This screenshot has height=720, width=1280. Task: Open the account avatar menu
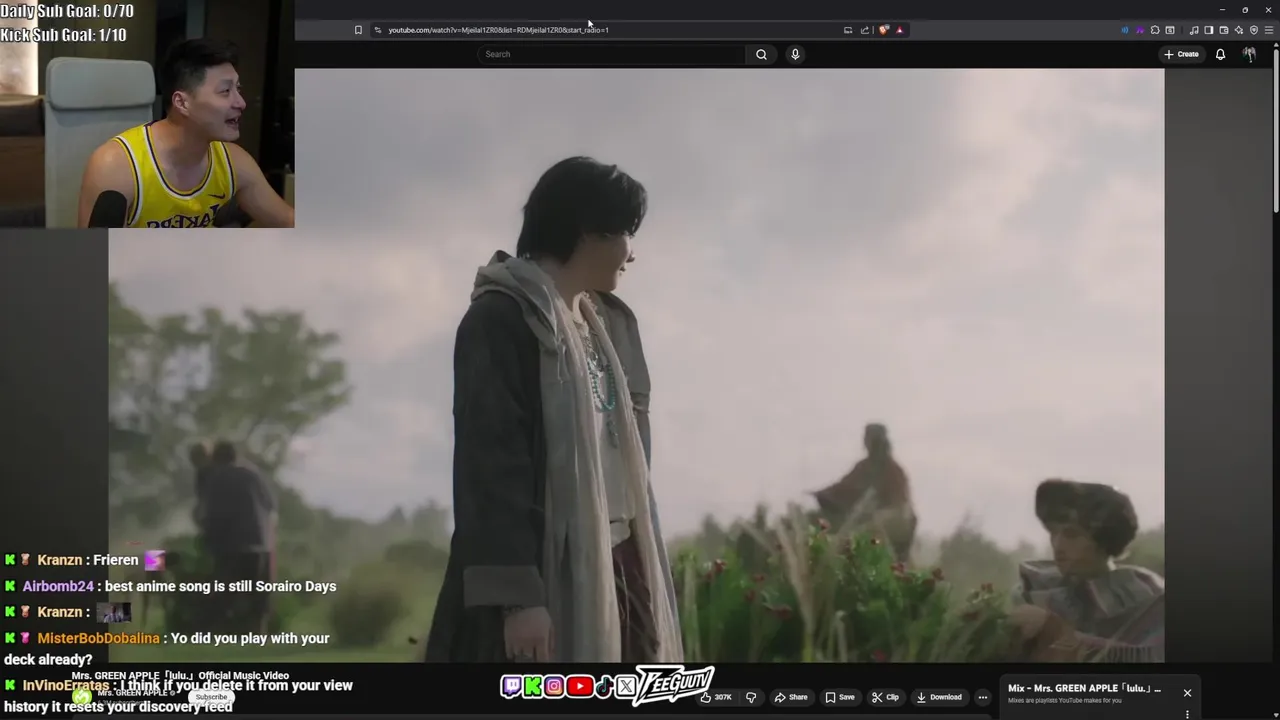1249,54
